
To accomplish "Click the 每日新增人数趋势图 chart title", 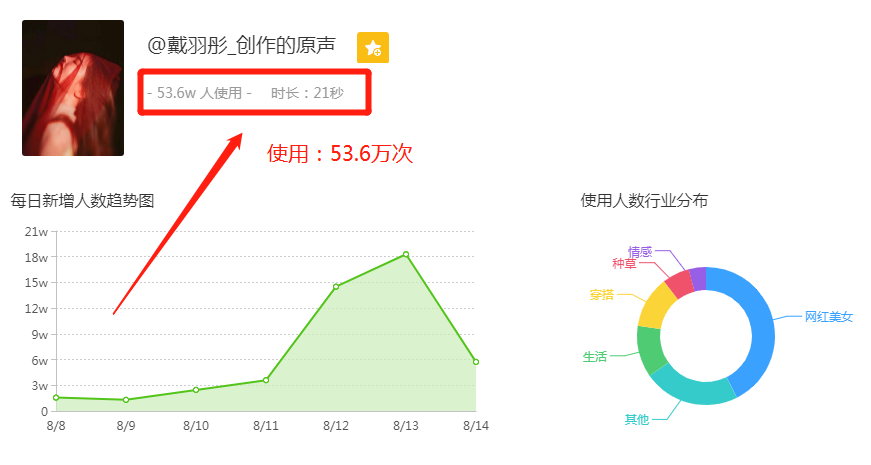I will tap(82, 200).
